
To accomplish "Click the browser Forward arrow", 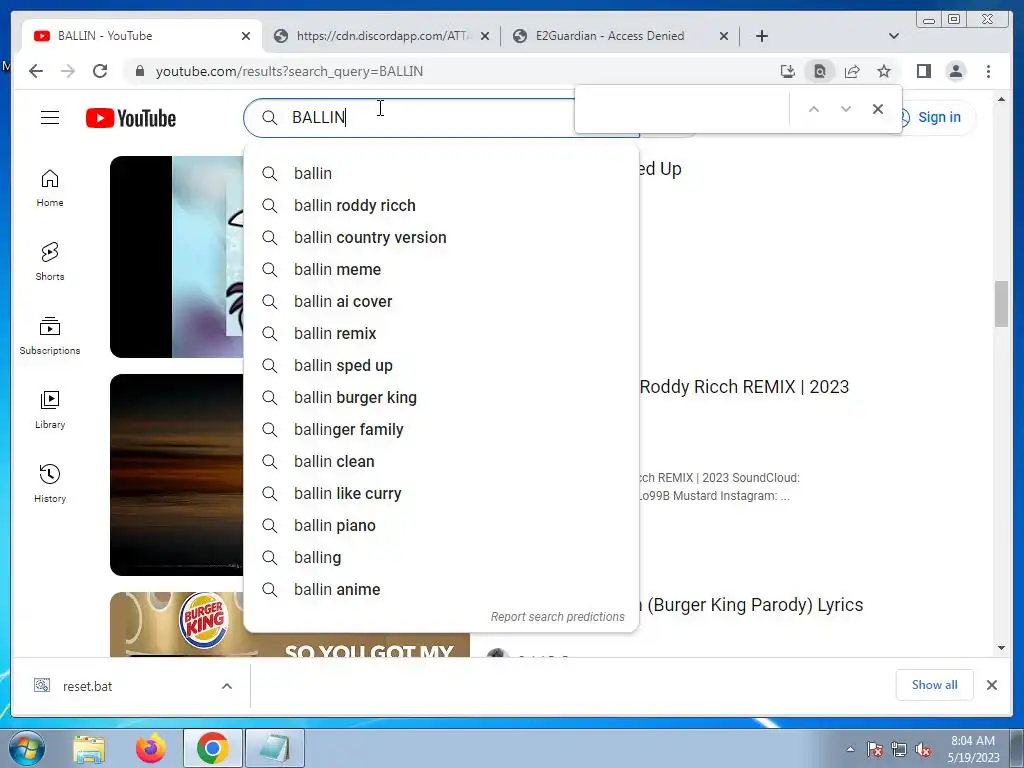I will pos(68,71).
